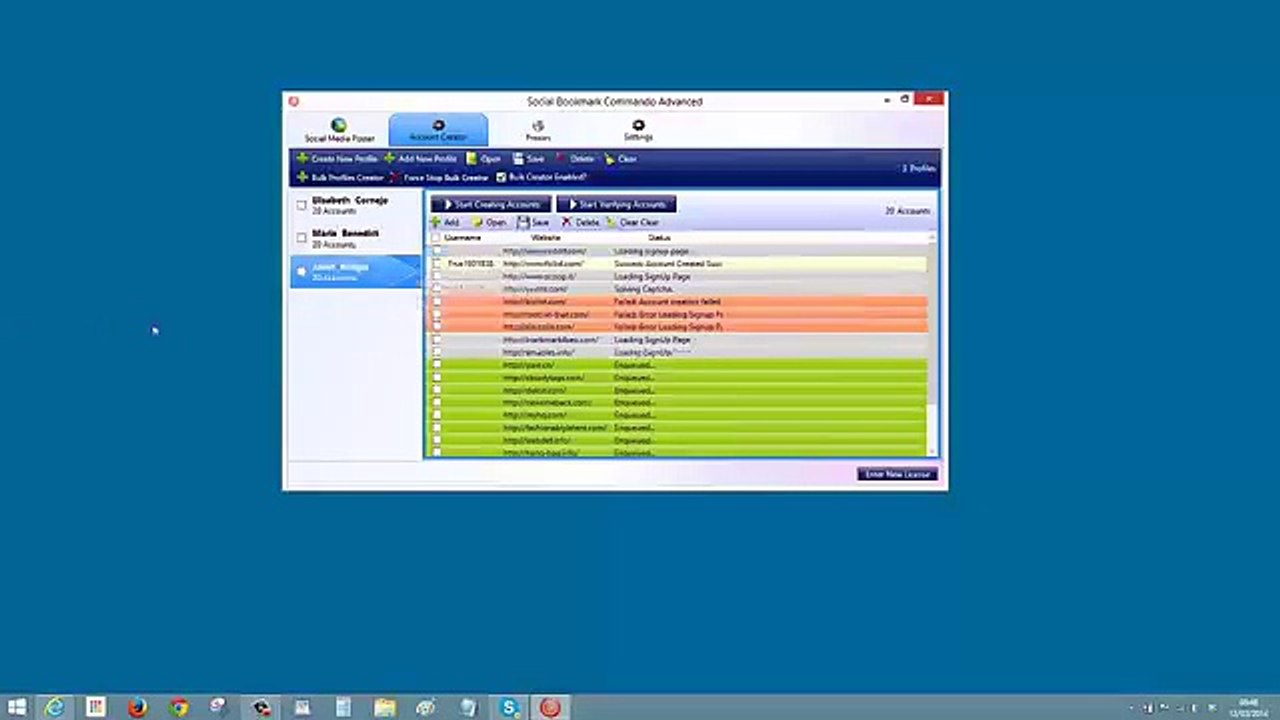Click Start Verifying Accounts
Image resolution: width=1280 pixels, height=720 pixels.
point(616,204)
